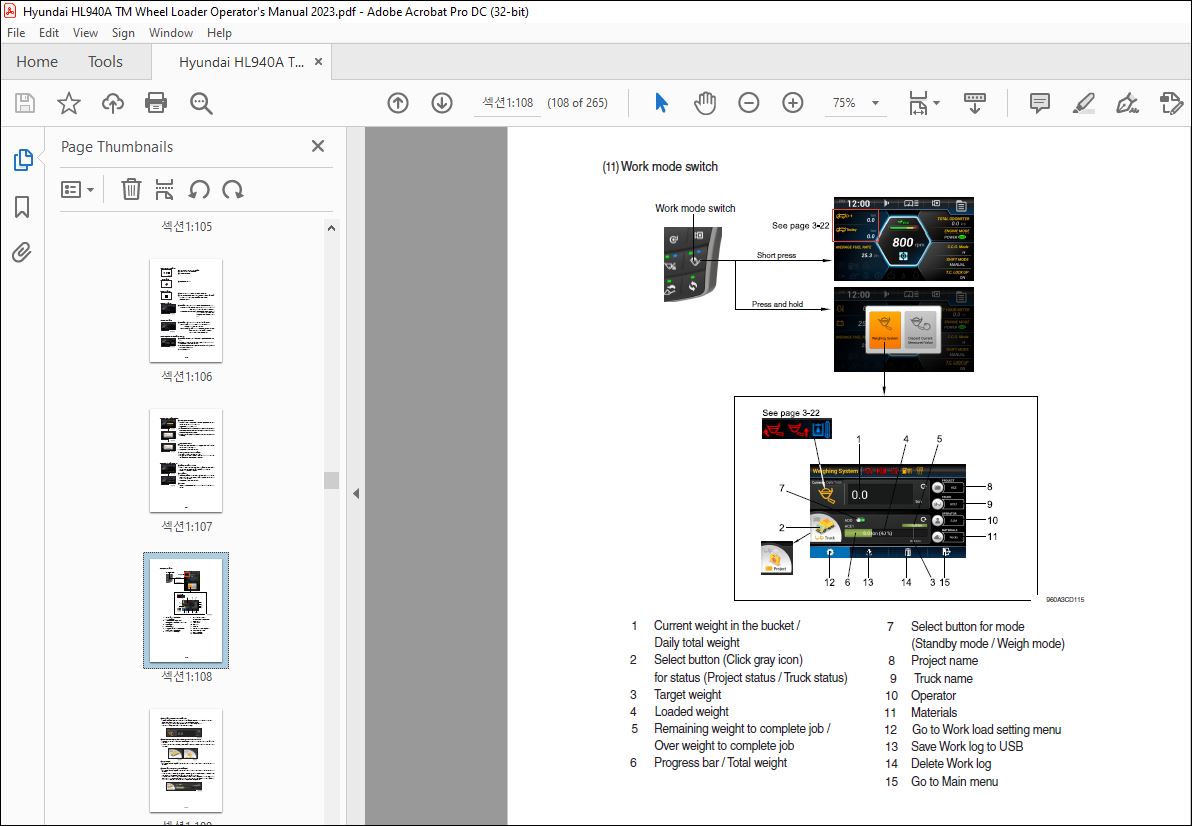1192x826 pixels.
Task: Open the Attachments paperclip panel
Action: click(x=22, y=252)
